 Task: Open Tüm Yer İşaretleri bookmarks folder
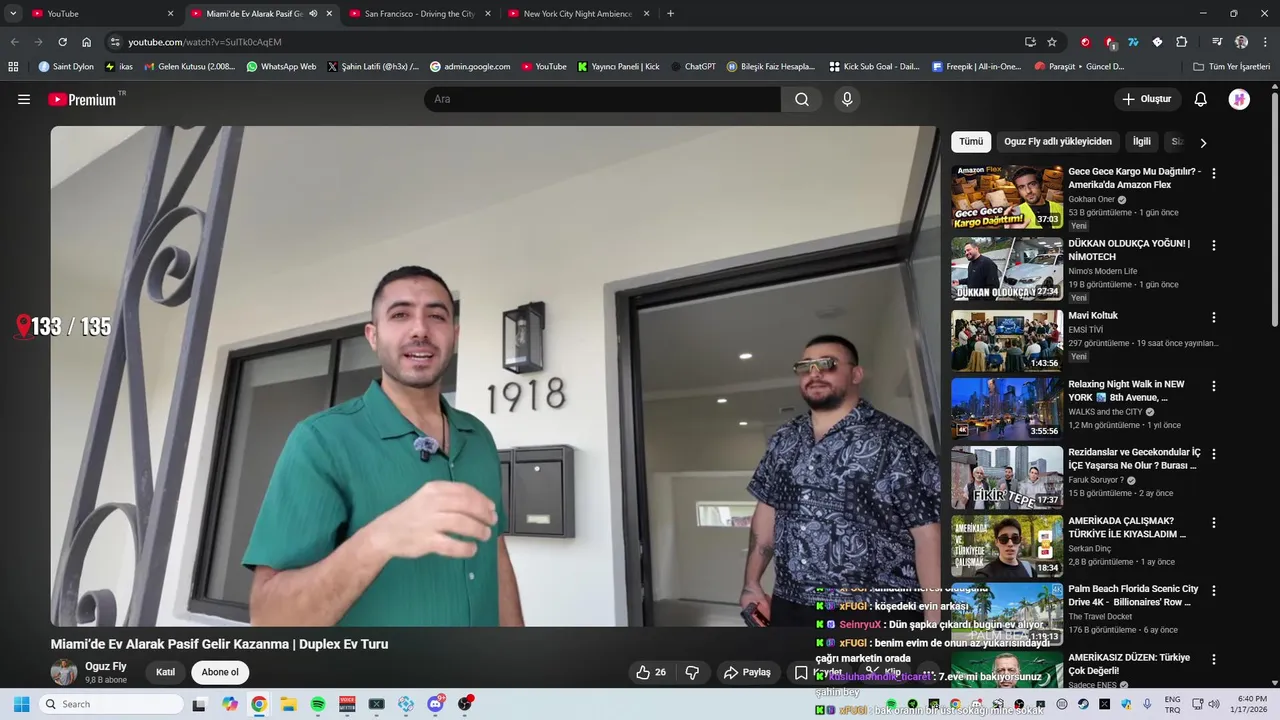point(1232,67)
